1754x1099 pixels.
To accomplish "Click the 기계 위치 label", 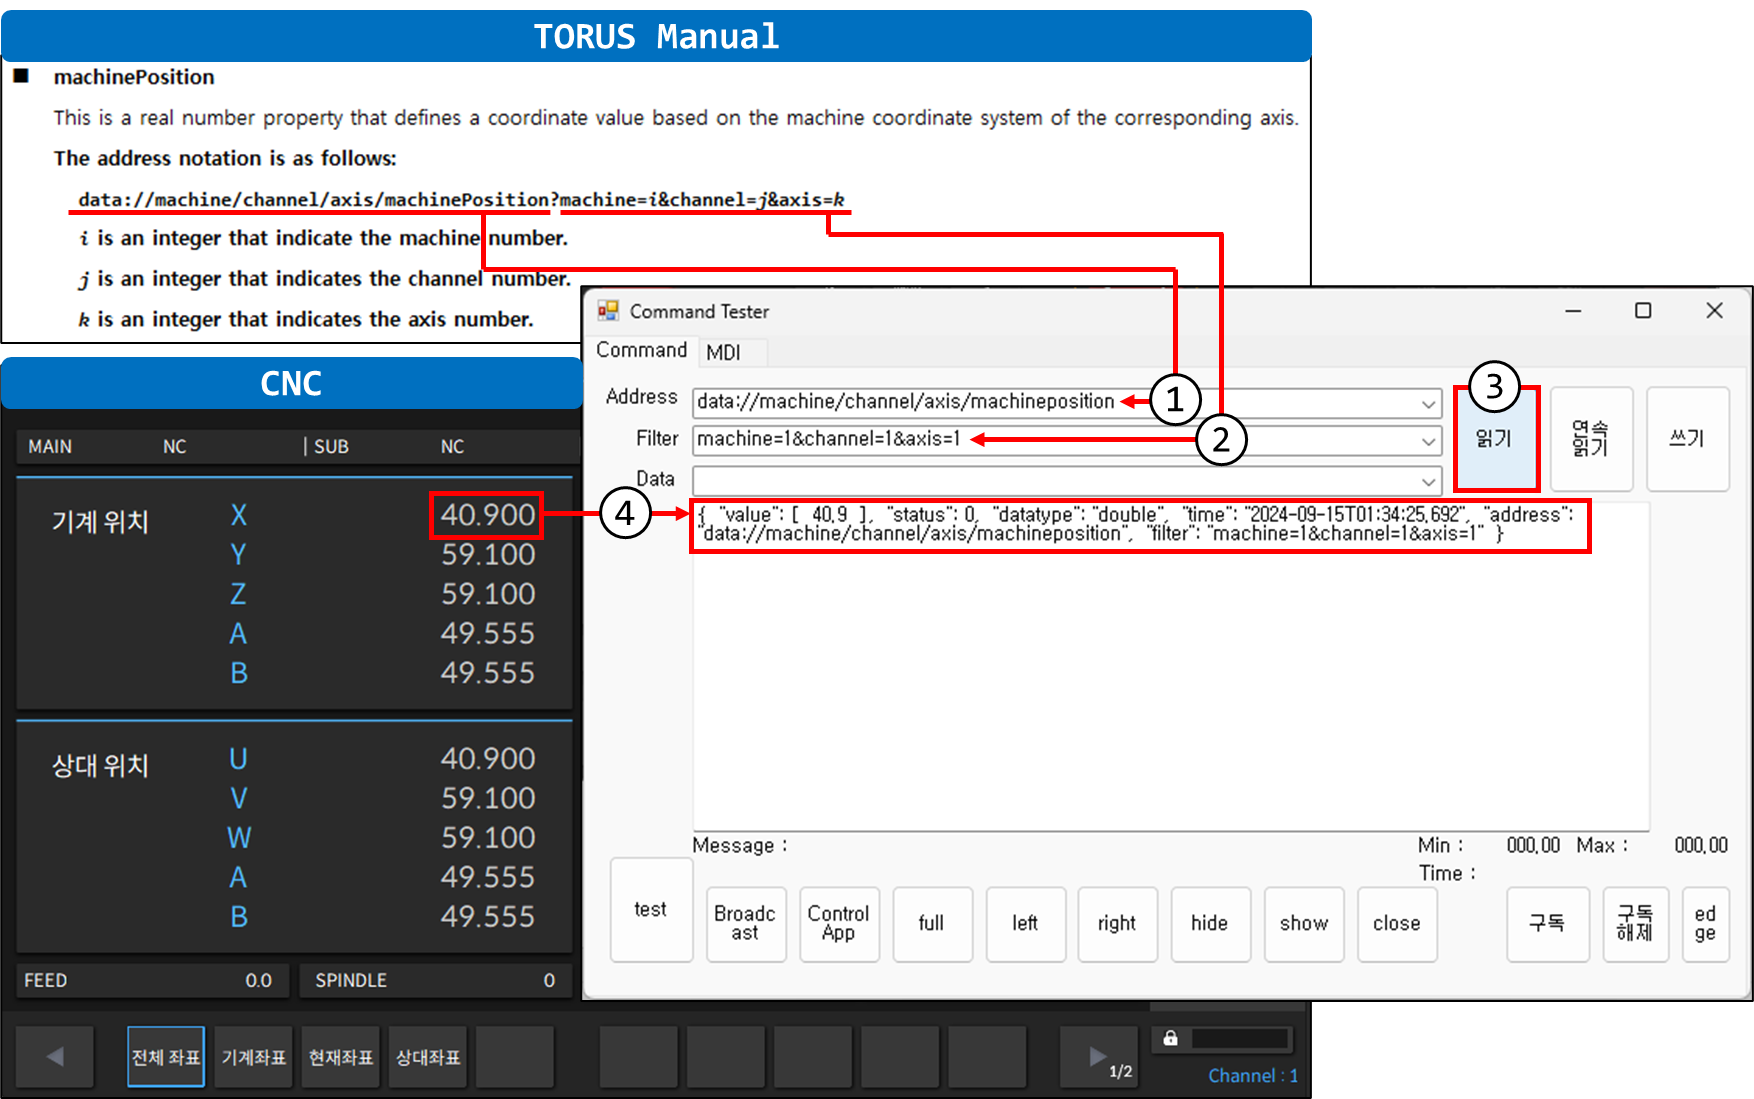I will point(100,521).
